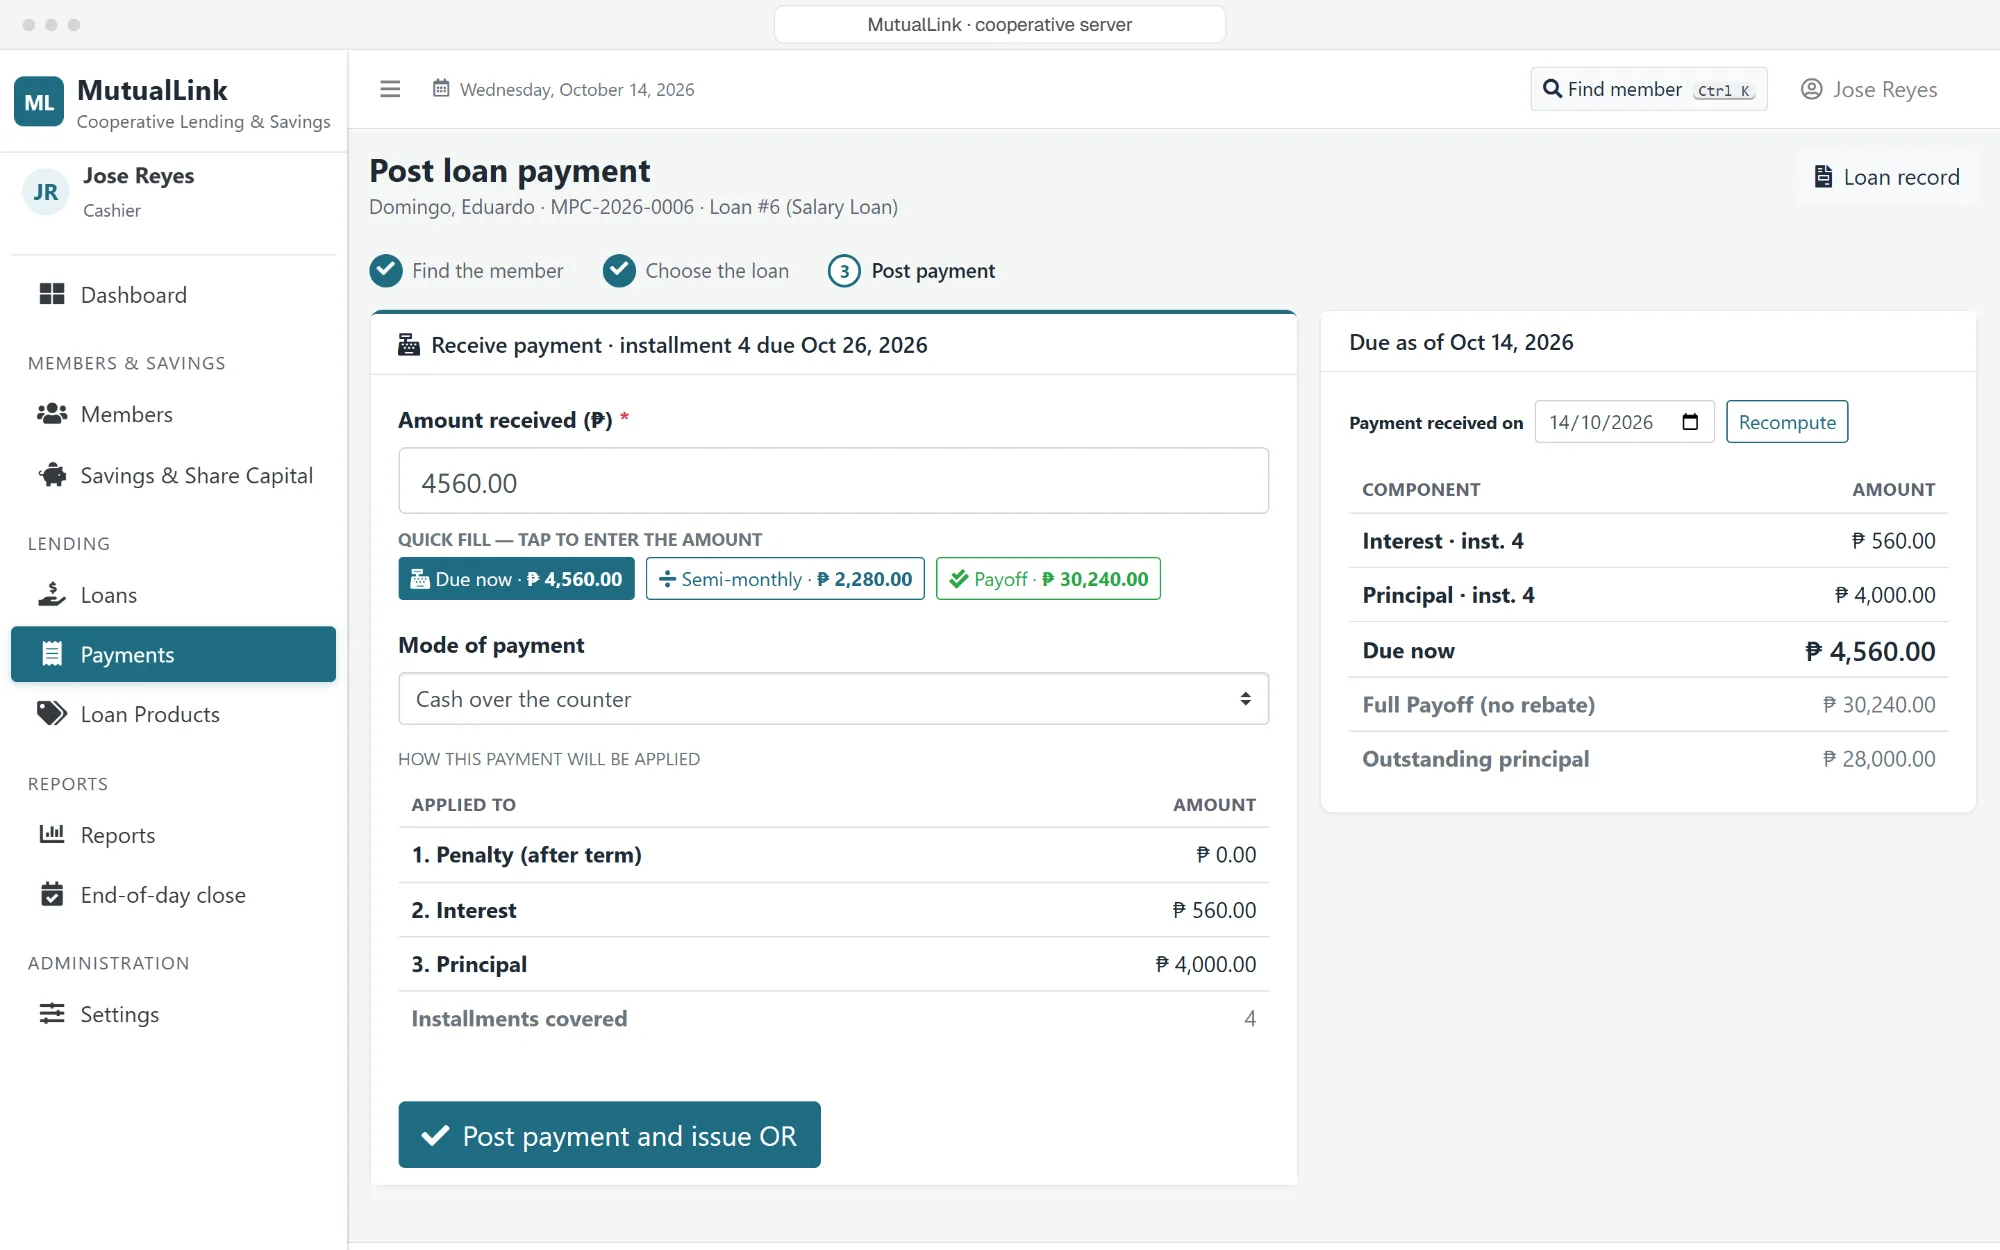
Task: Click 'Full Payoff (no rebate)' row label
Action: 1478,705
